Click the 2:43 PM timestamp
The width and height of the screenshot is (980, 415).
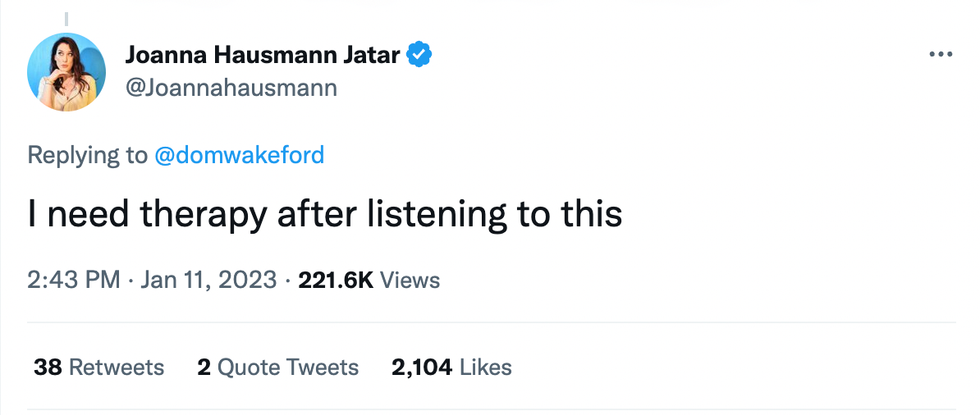pyautogui.click(x=72, y=279)
